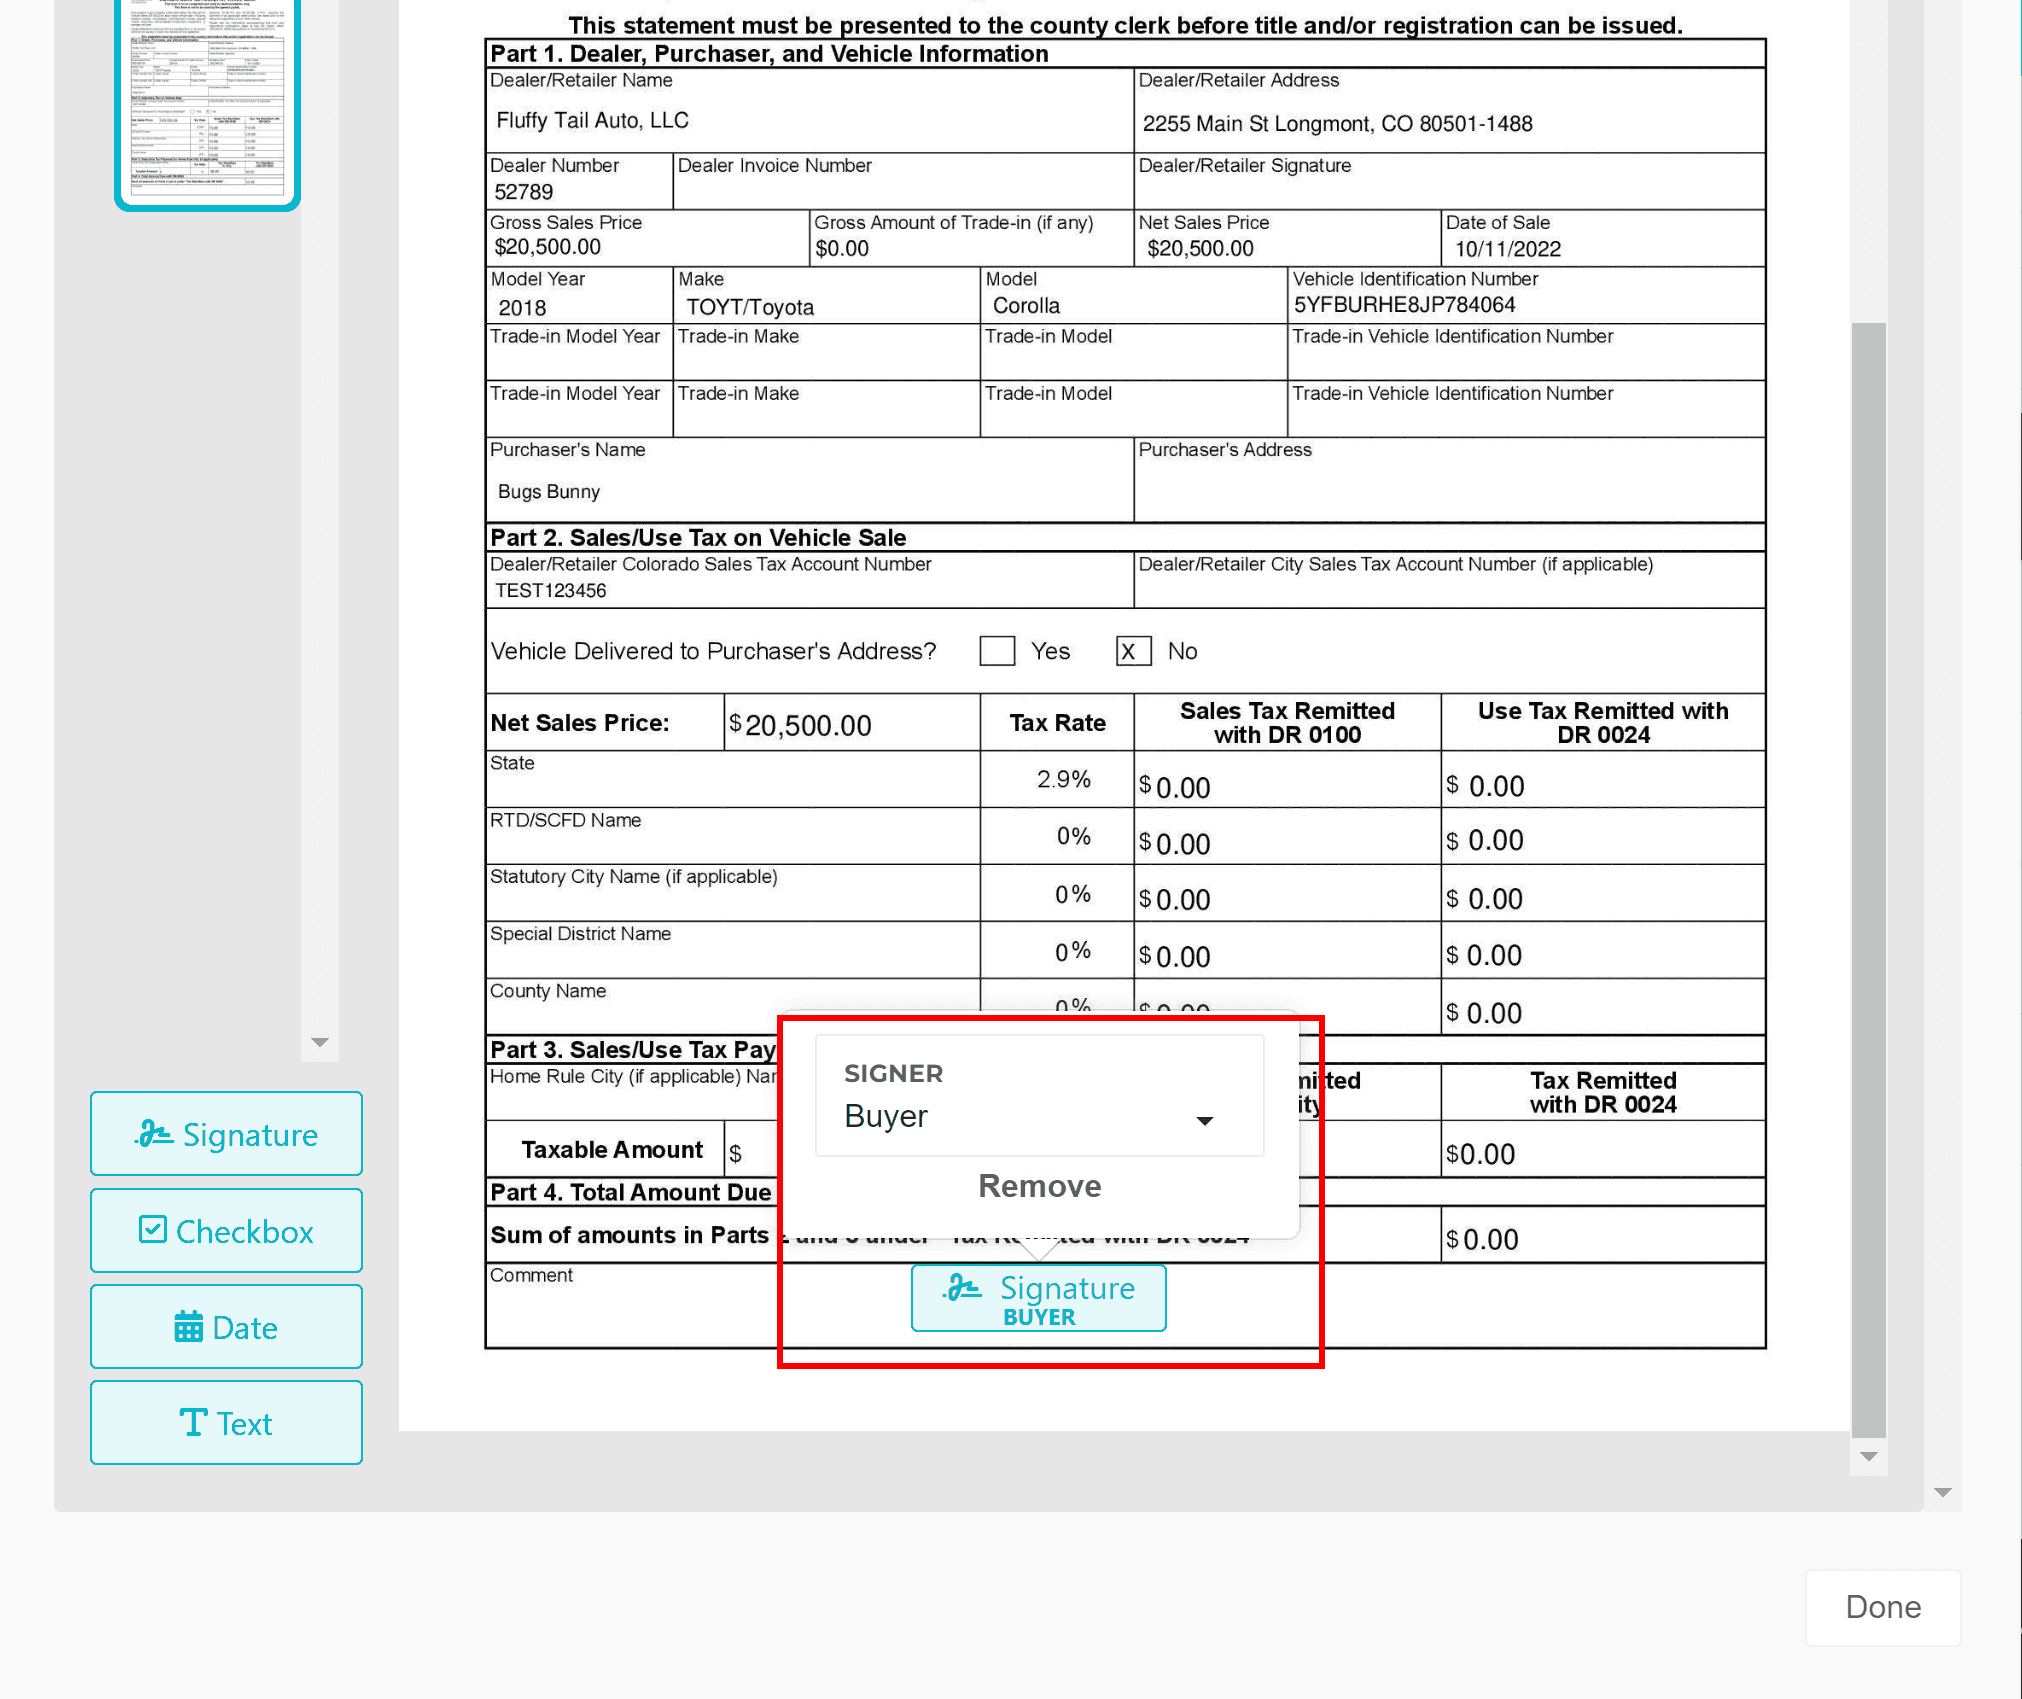Toggle the No delivered checkbox

(1133, 651)
